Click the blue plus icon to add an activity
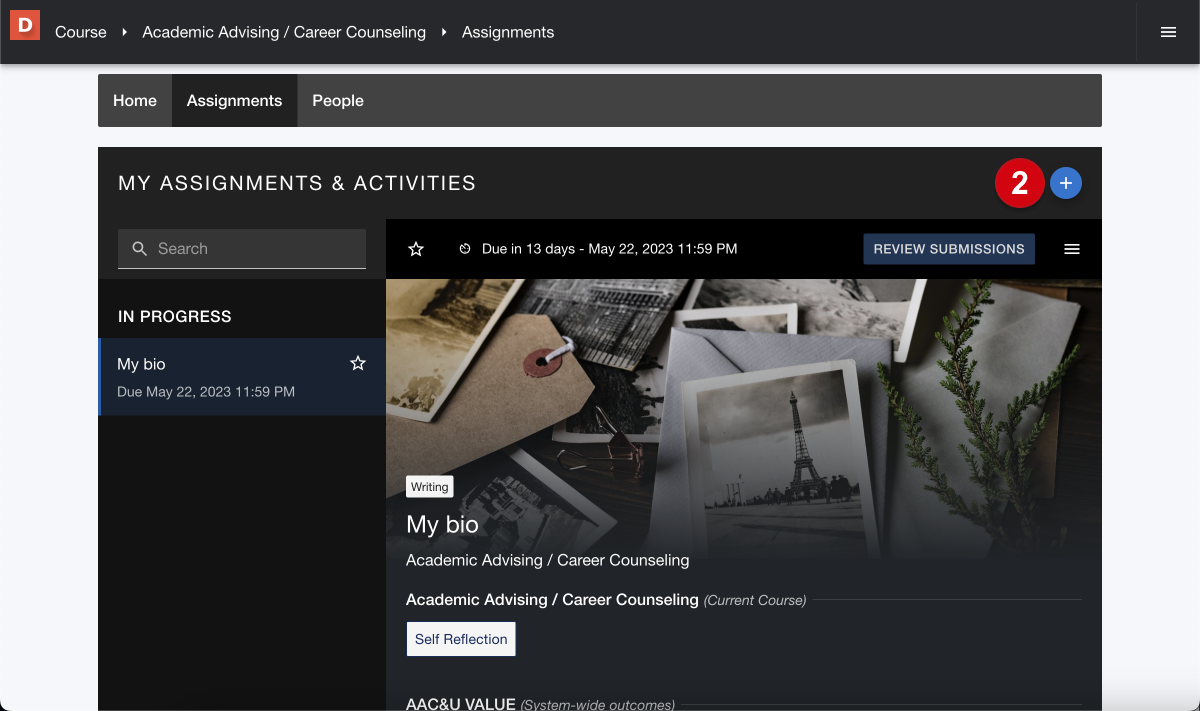 (1065, 183)
